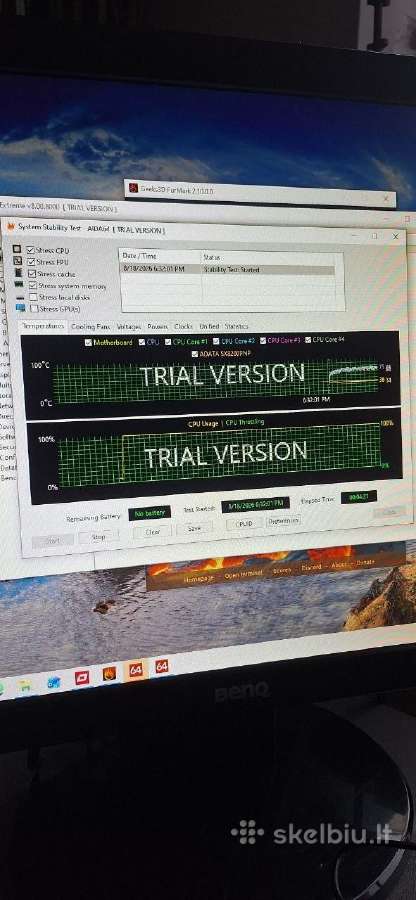Click the CPU Throttling graph label

(245, 422)
